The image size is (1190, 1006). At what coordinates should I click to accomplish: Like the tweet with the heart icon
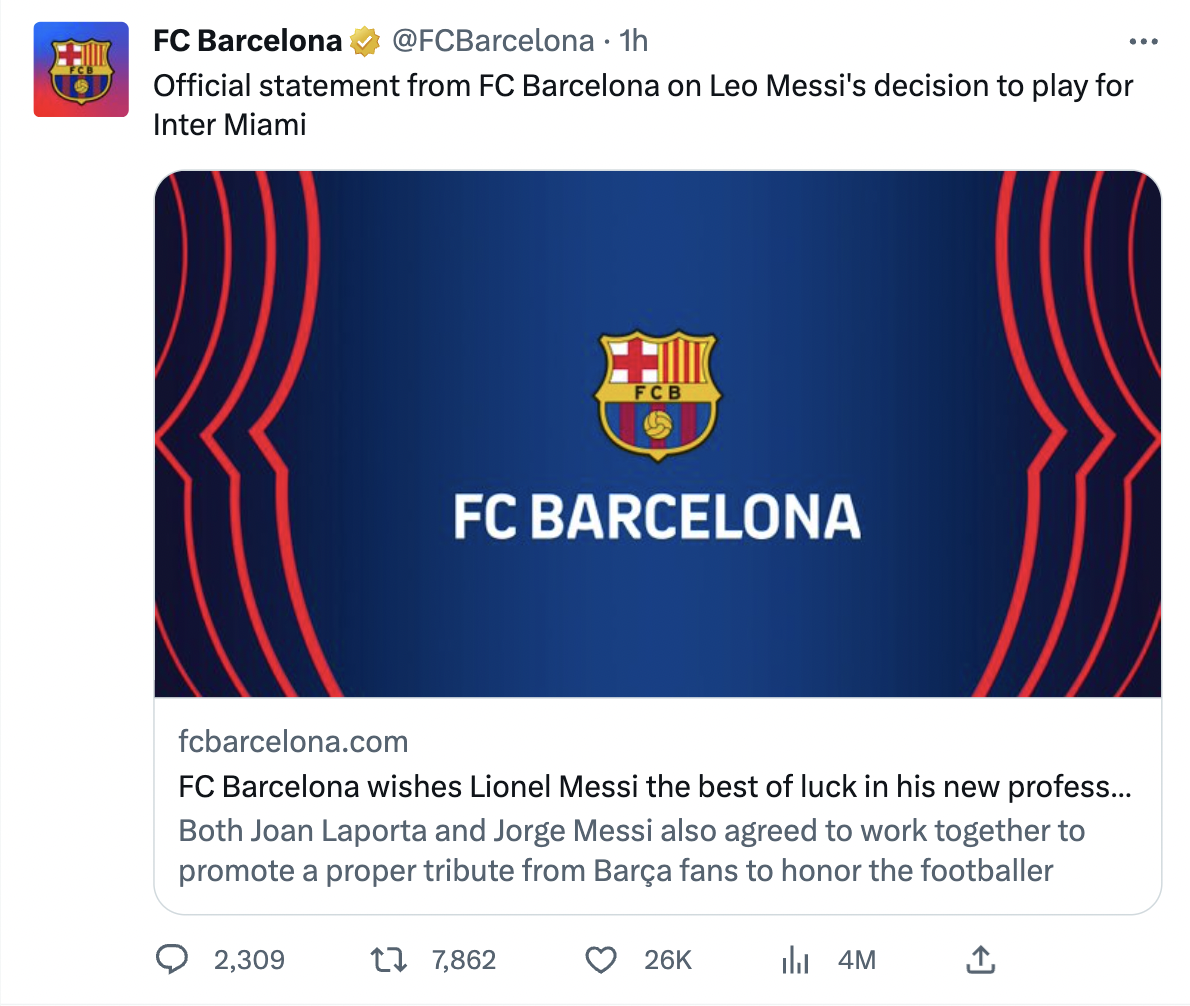(x=600, y=960)
